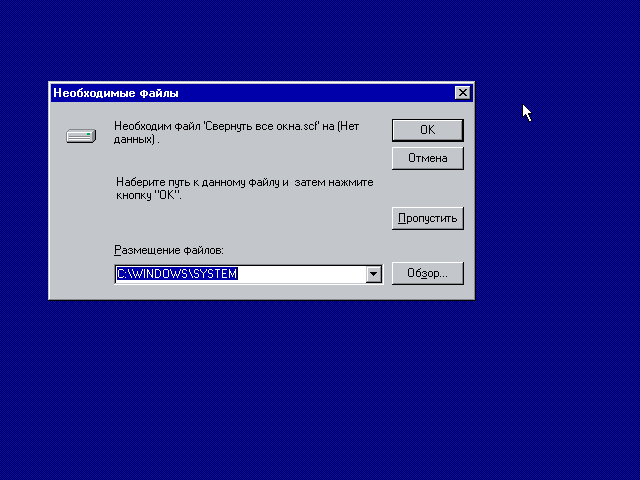The height and width of the screenshot is (480, 640).
Task: Click the 'Необходим файл' message text
Action: (x=236, y=133)
